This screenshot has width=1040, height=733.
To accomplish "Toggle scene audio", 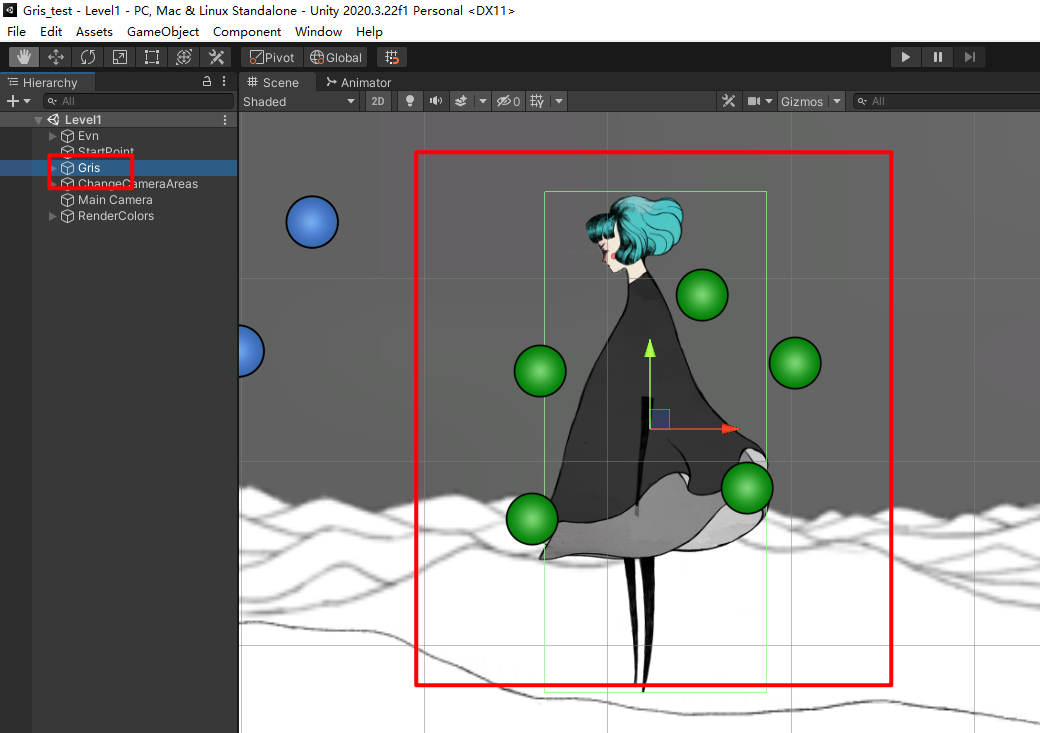I will [436, 101].
